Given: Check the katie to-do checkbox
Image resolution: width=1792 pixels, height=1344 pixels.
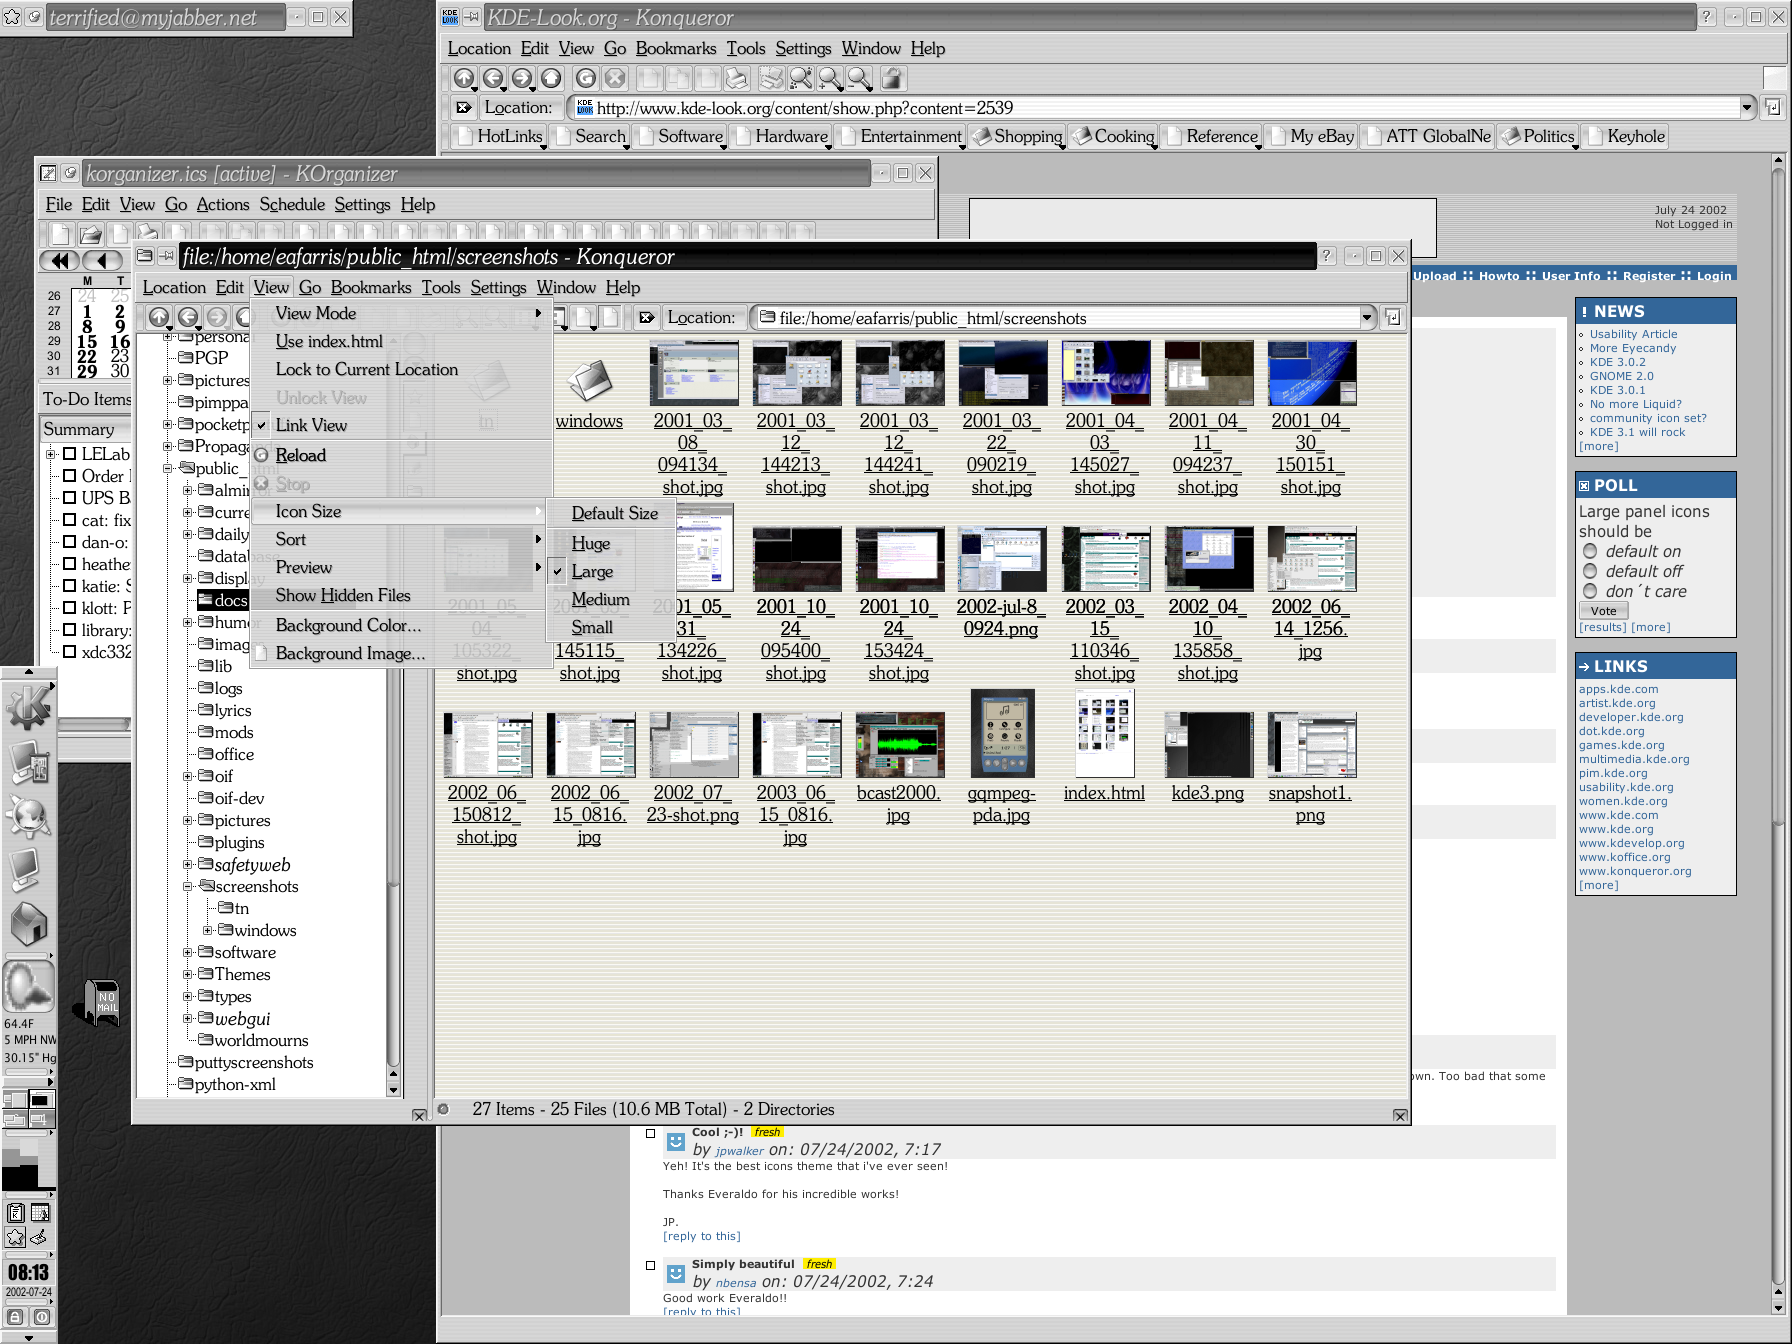Looking at the screenshot, I should point(69,586).
